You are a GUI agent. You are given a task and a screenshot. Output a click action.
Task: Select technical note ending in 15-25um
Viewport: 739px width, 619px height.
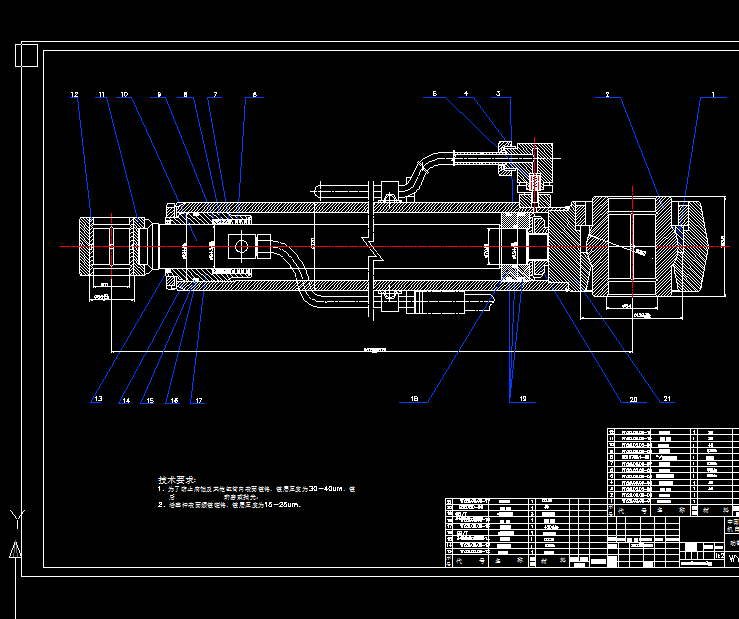pos(229,505)
